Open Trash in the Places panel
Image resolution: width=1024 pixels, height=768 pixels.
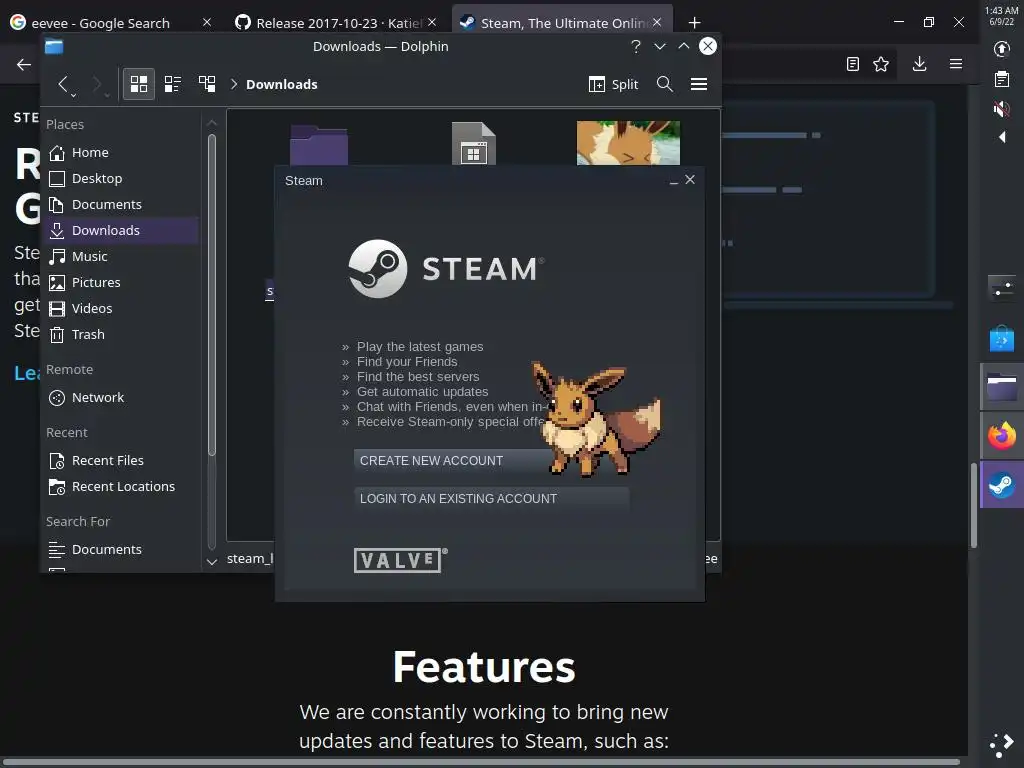121,334
